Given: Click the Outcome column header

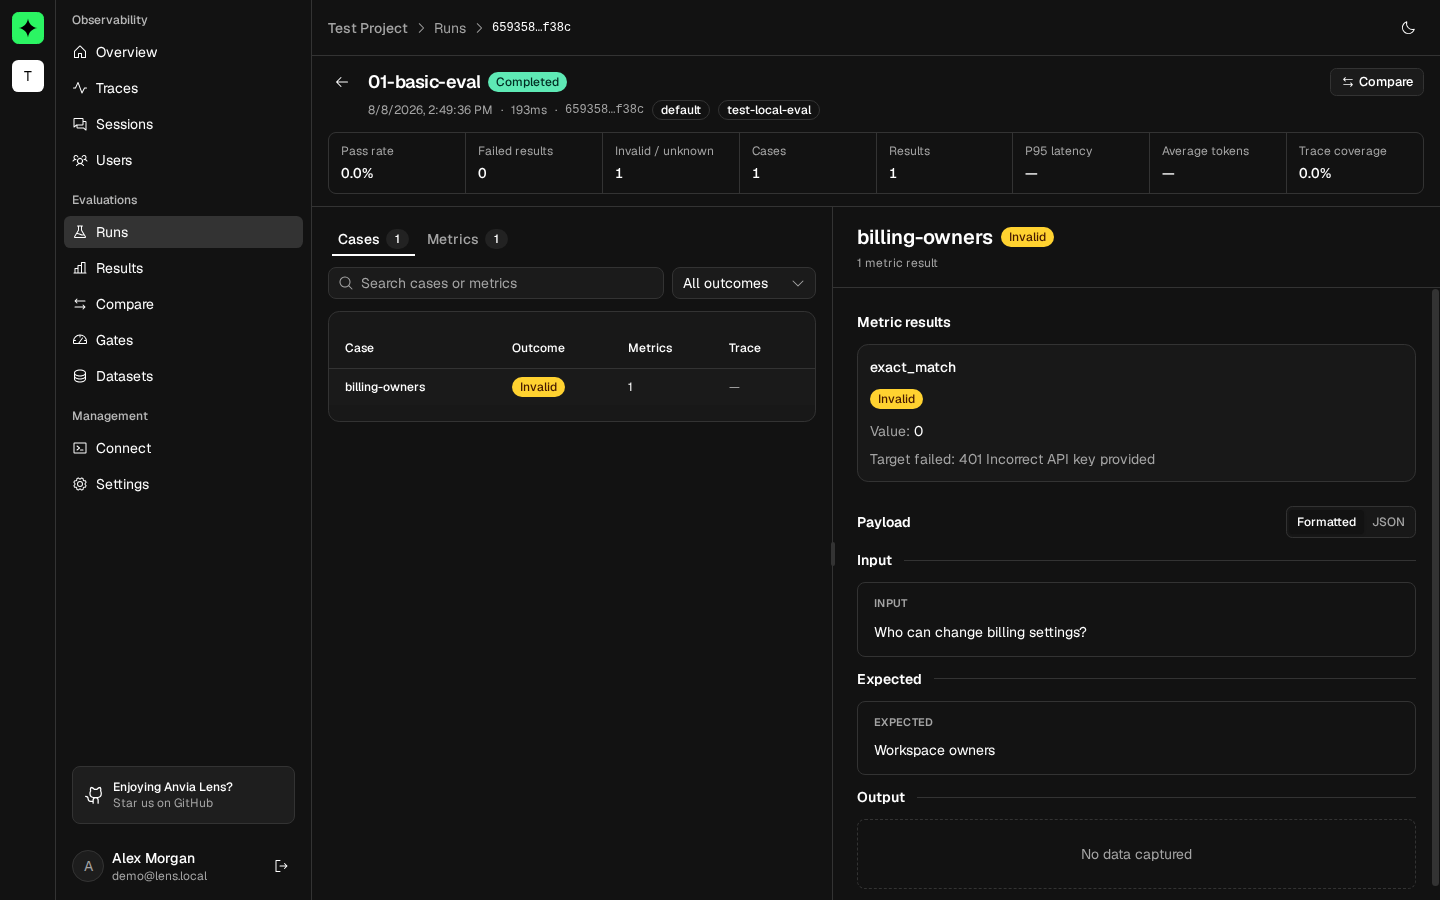Looking at the screenshot, I should [538, 348].
